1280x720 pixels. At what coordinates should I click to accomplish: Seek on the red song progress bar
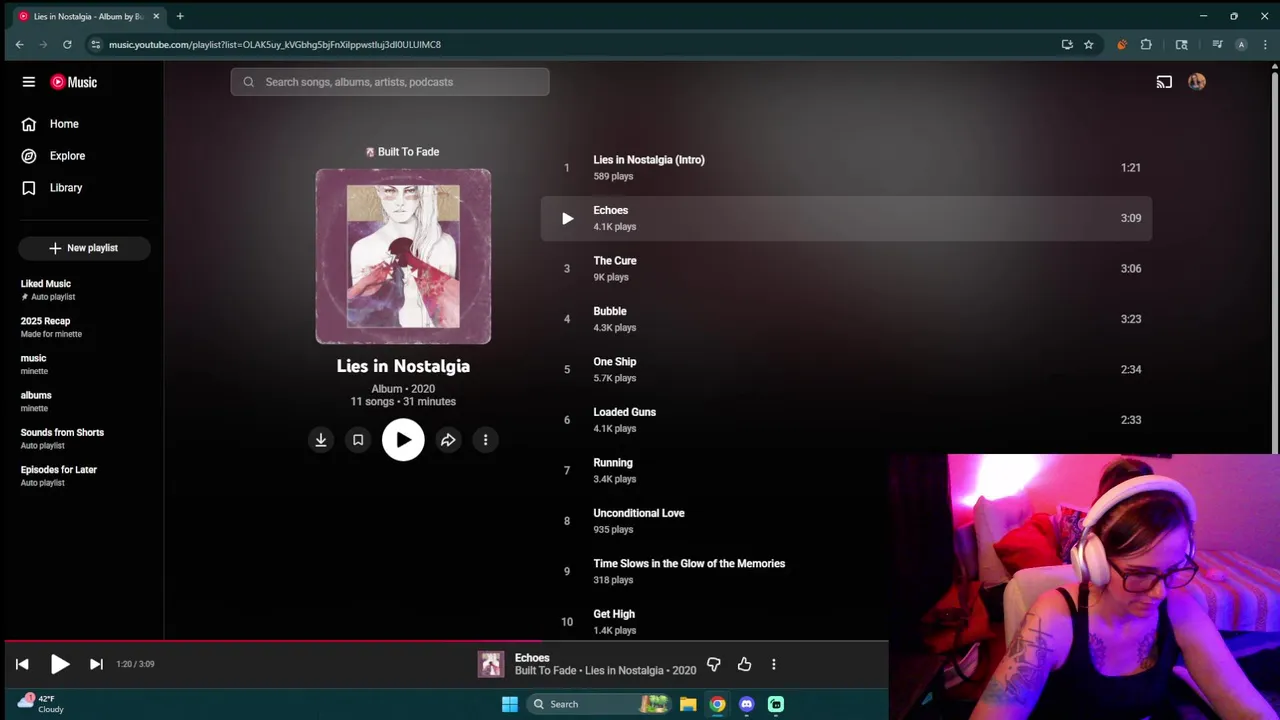pyautogui.click(x=444, y=641)
